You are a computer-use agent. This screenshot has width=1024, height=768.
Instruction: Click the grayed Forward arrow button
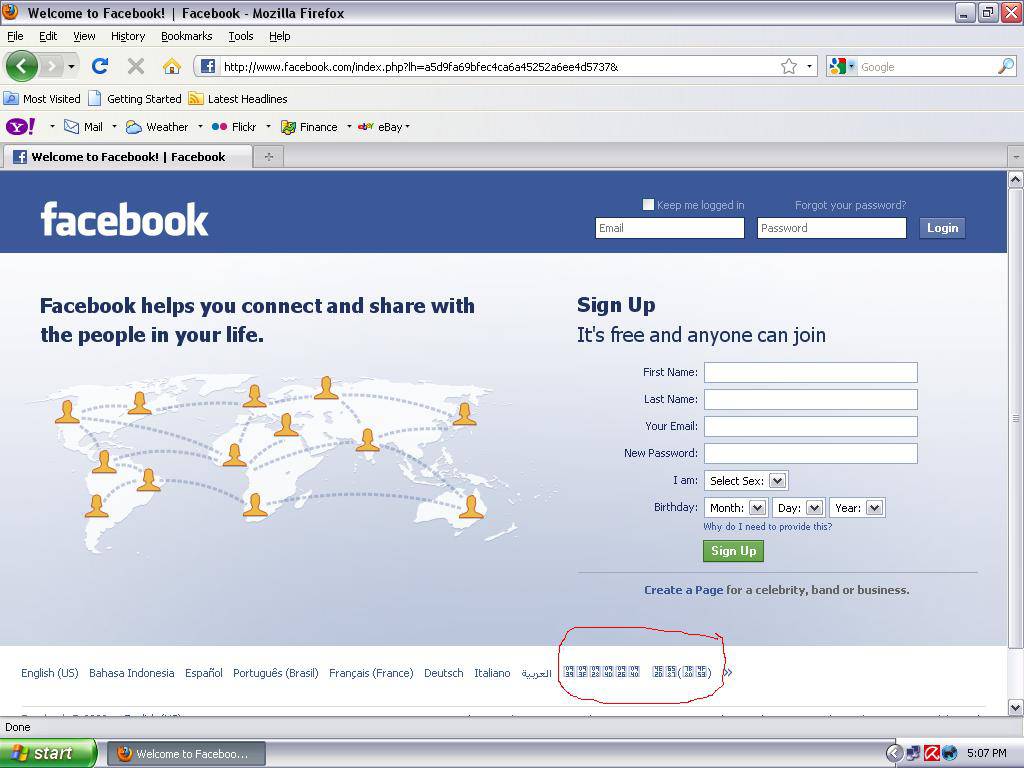pos(51,66)
